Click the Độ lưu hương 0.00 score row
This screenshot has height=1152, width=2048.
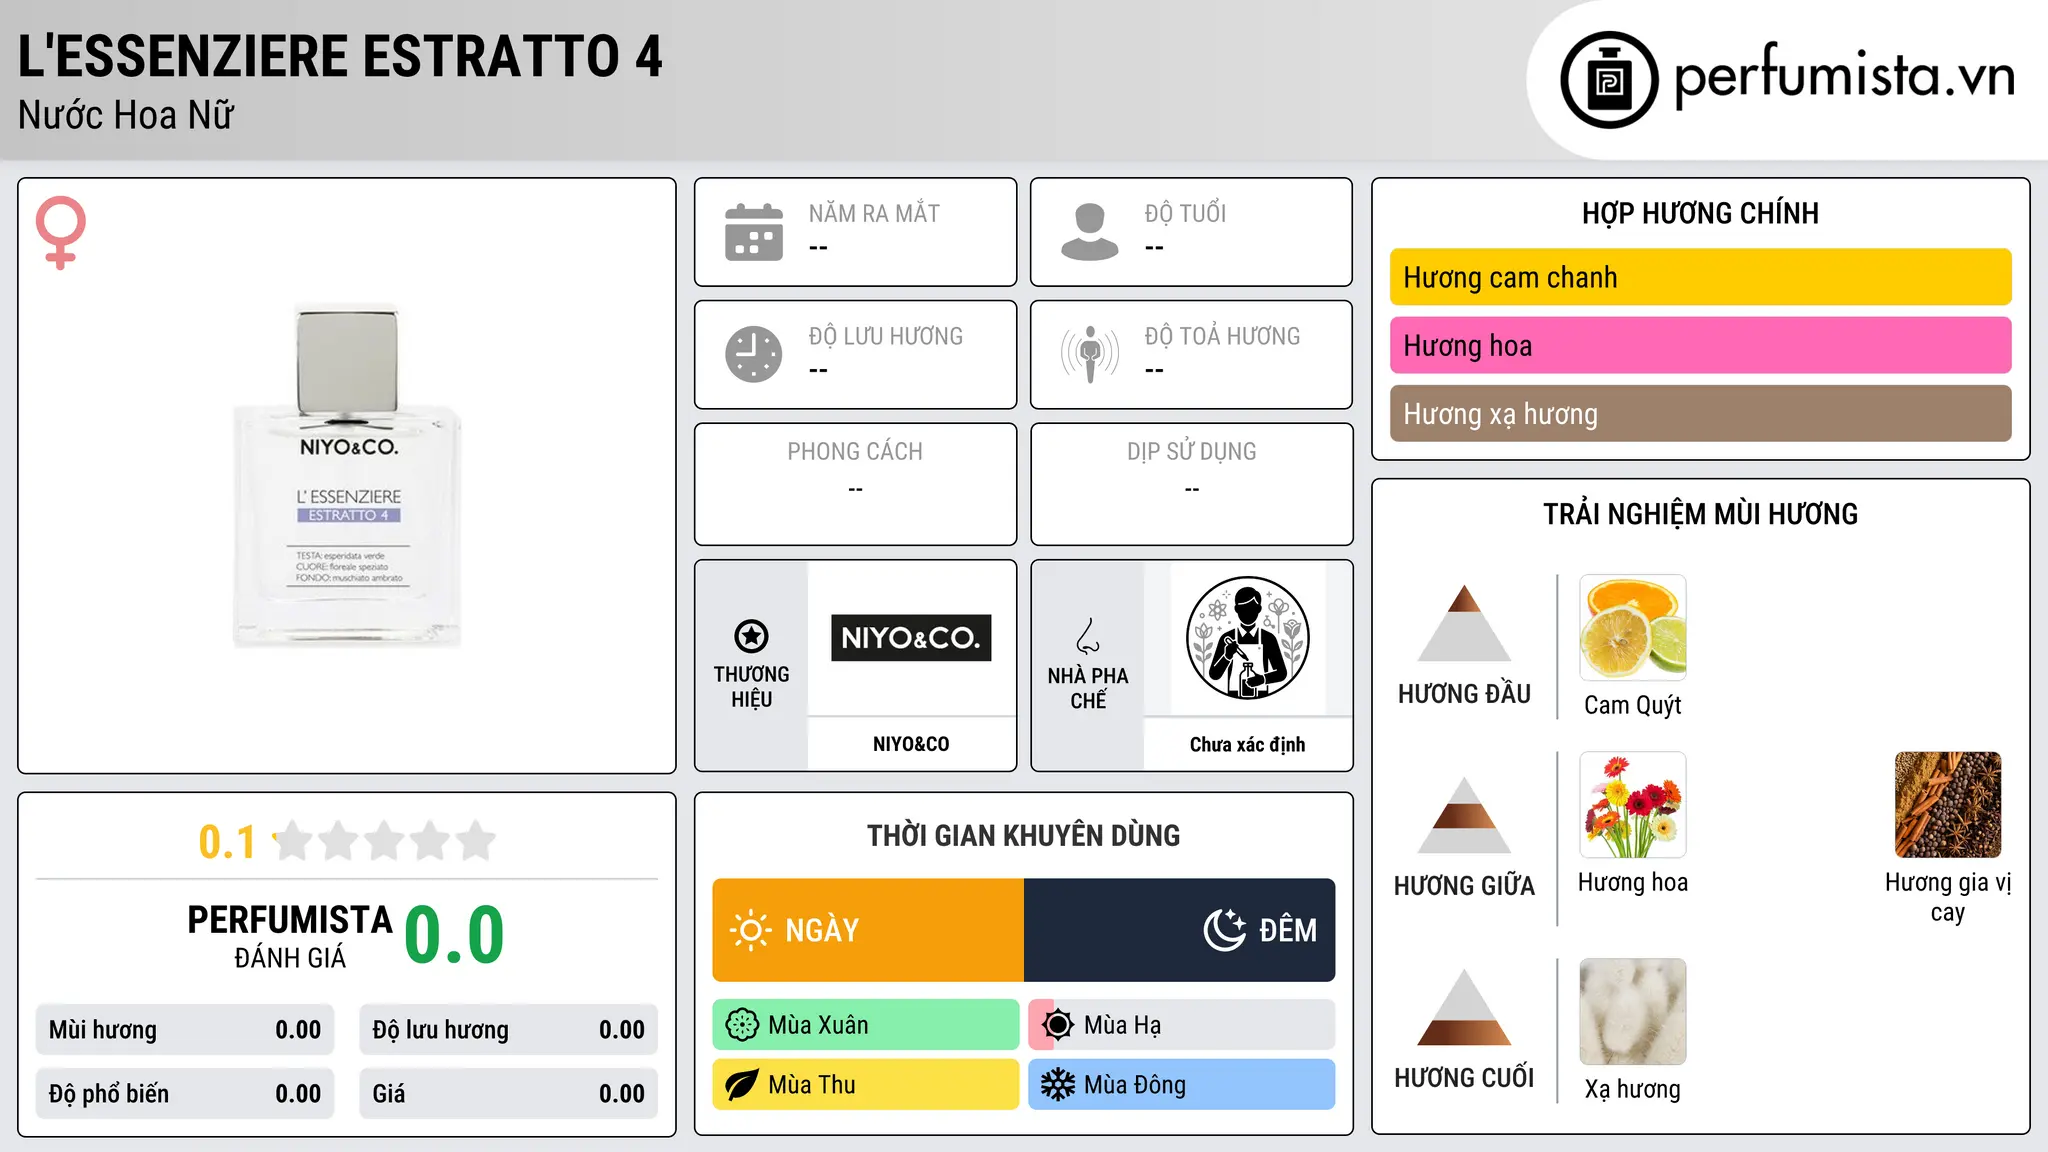(509, 1030)
